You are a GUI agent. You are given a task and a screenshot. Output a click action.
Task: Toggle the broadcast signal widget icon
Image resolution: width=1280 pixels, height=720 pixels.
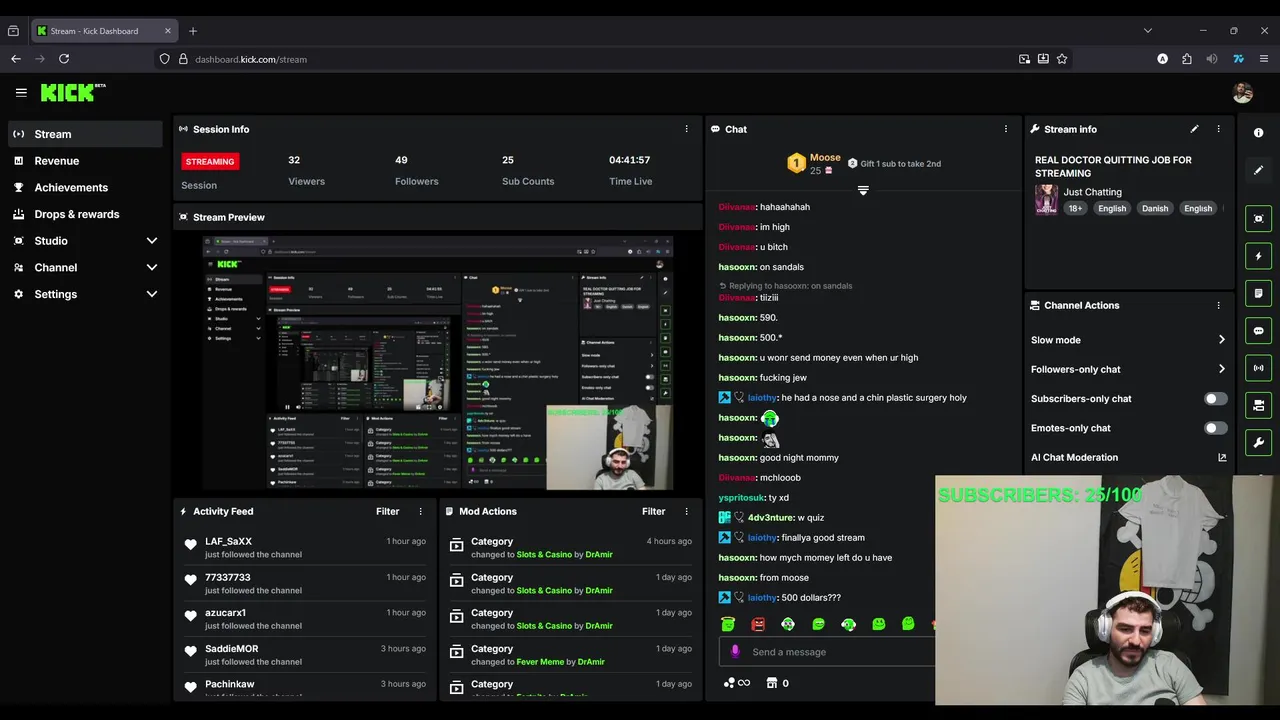[x=1258, y=368]
